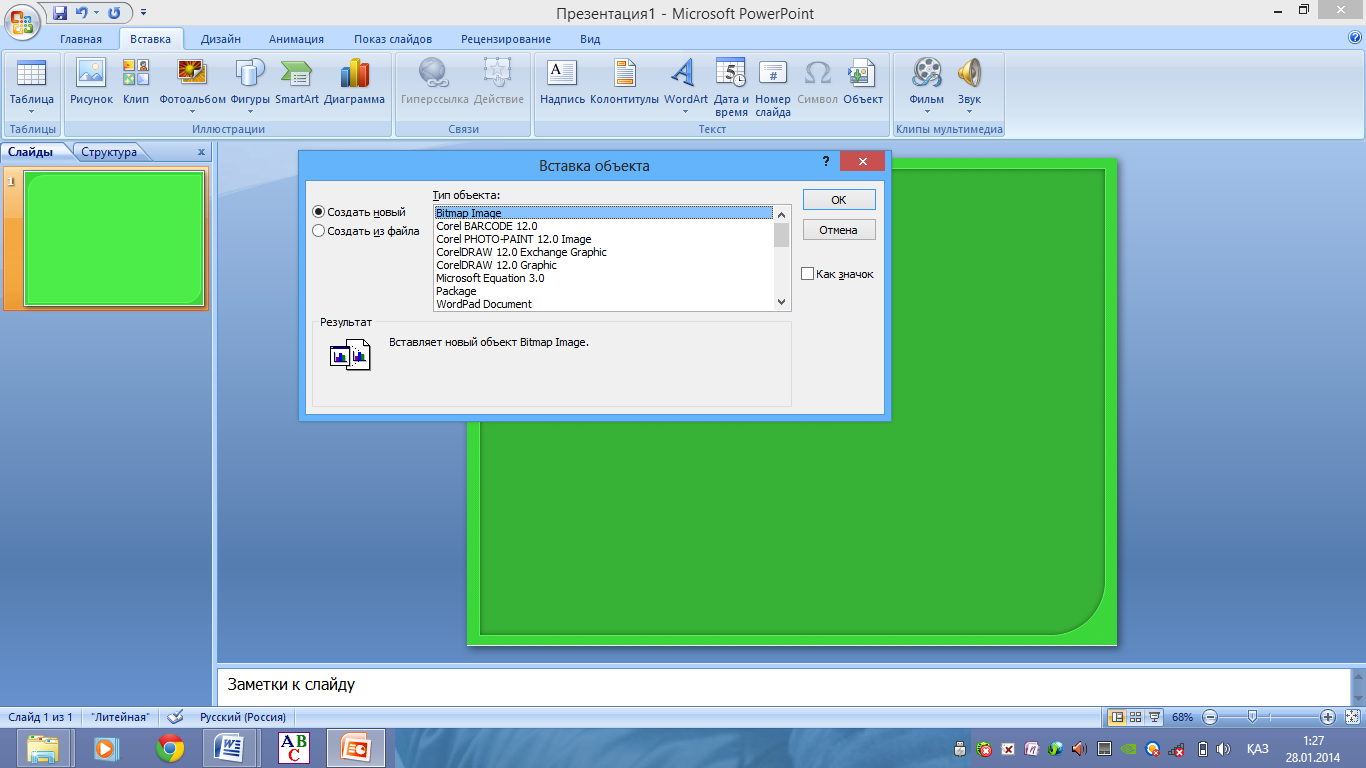Add a text box with the Надпись icon
This screenshot has height=768, width=1366.
click(562, 81)
